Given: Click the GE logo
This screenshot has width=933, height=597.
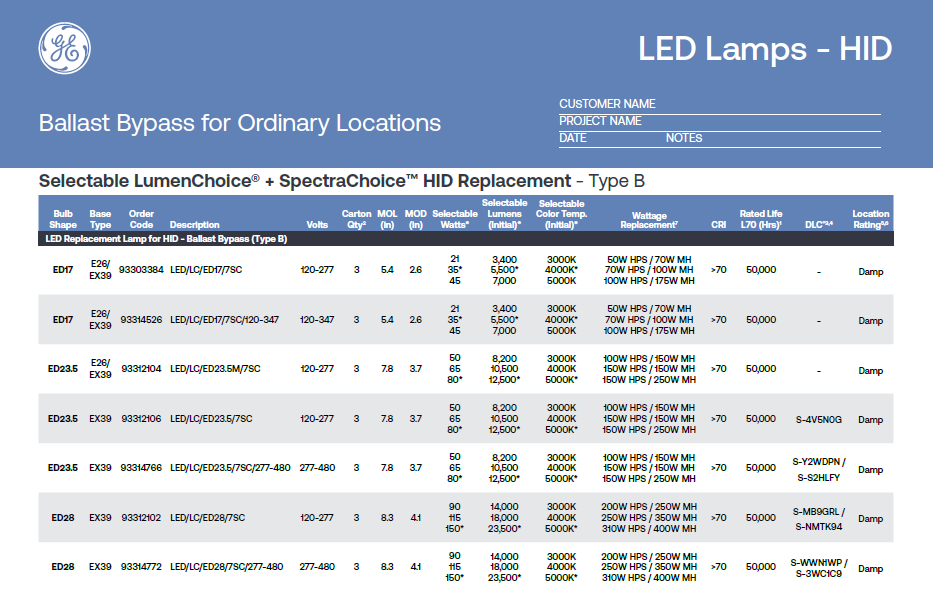Looking at the screenshot, I should [x=65, y=48].
